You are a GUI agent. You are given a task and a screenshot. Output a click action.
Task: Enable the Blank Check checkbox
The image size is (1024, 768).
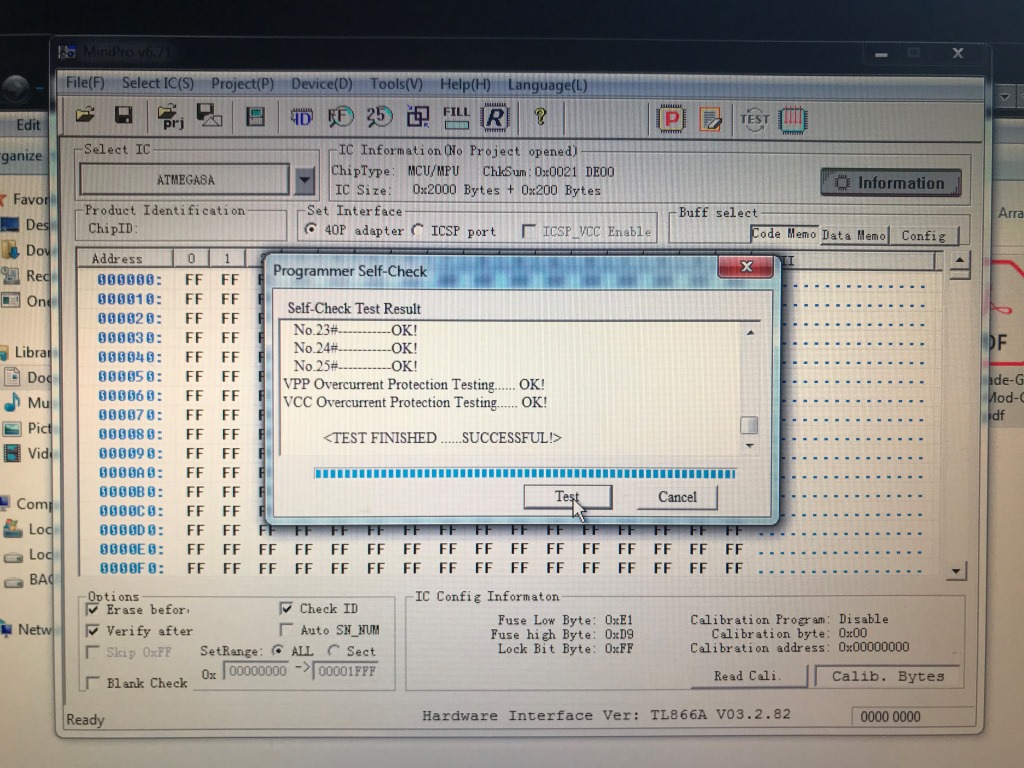click(x=94, y=684)
